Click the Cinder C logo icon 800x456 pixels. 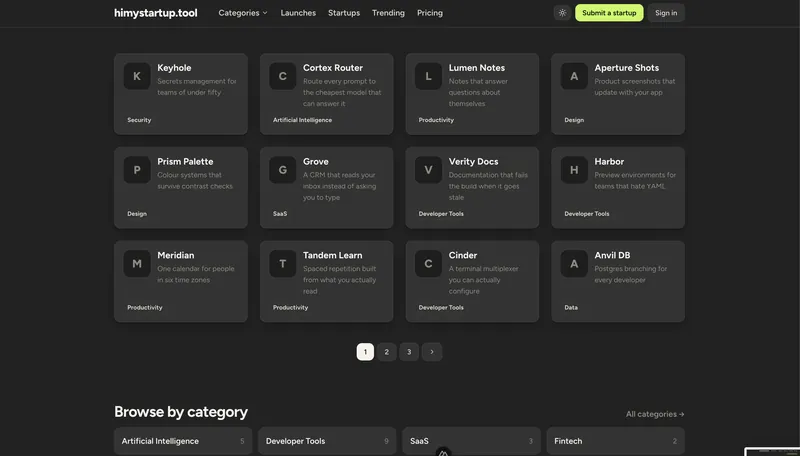(428, 264)
